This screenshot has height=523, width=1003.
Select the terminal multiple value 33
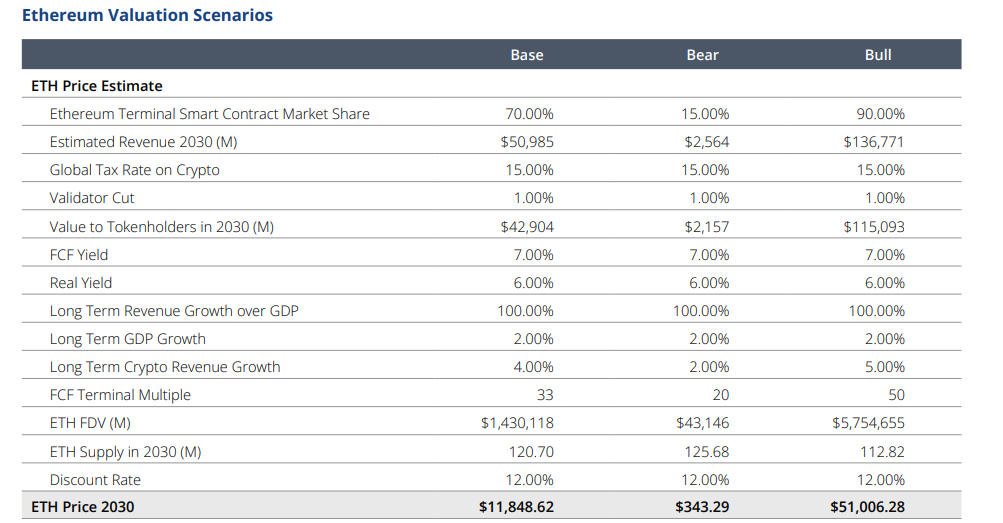545,395
